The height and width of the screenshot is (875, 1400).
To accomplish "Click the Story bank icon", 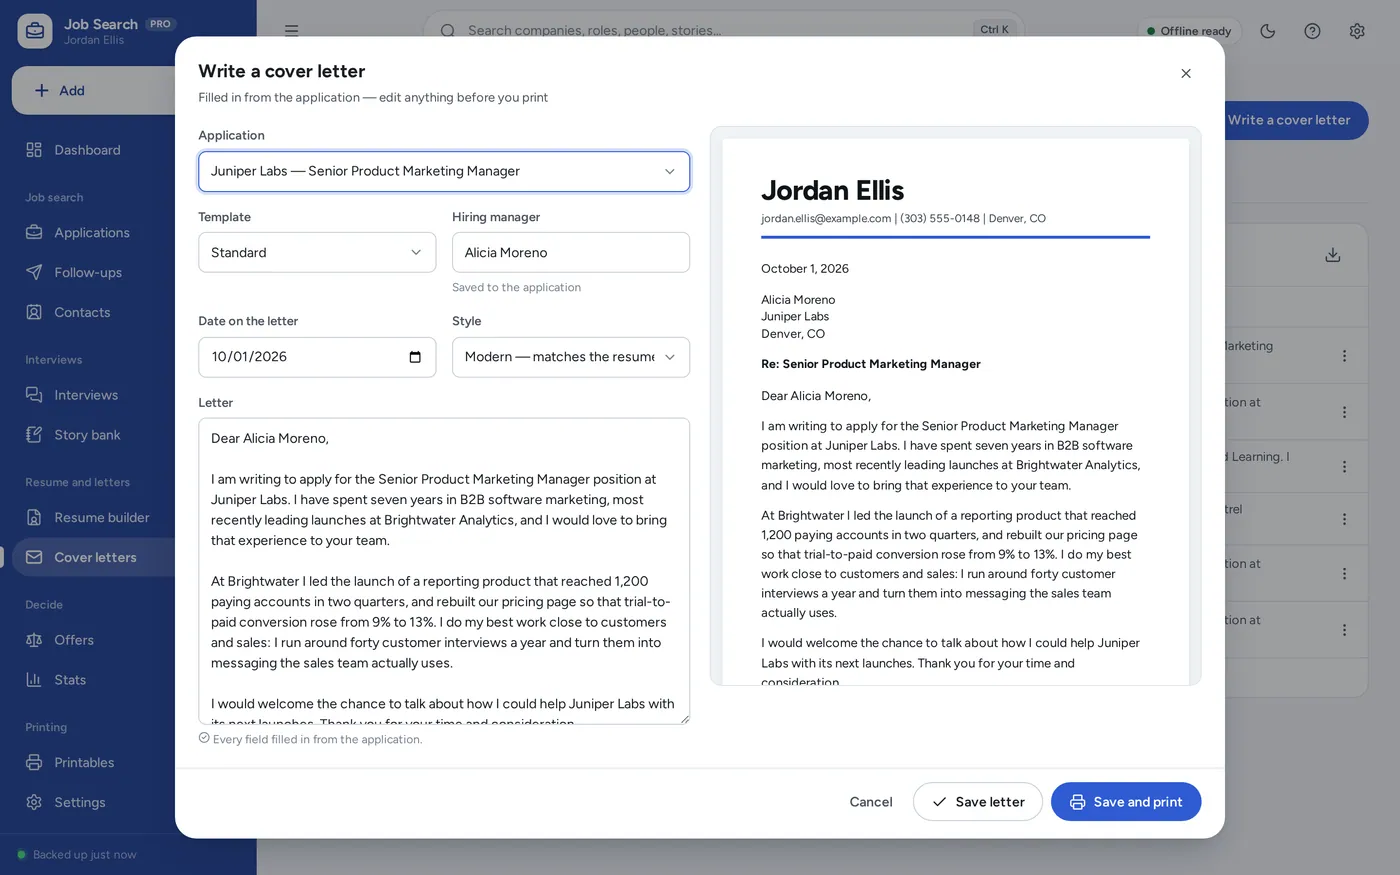I will click(x=34, y=435).
